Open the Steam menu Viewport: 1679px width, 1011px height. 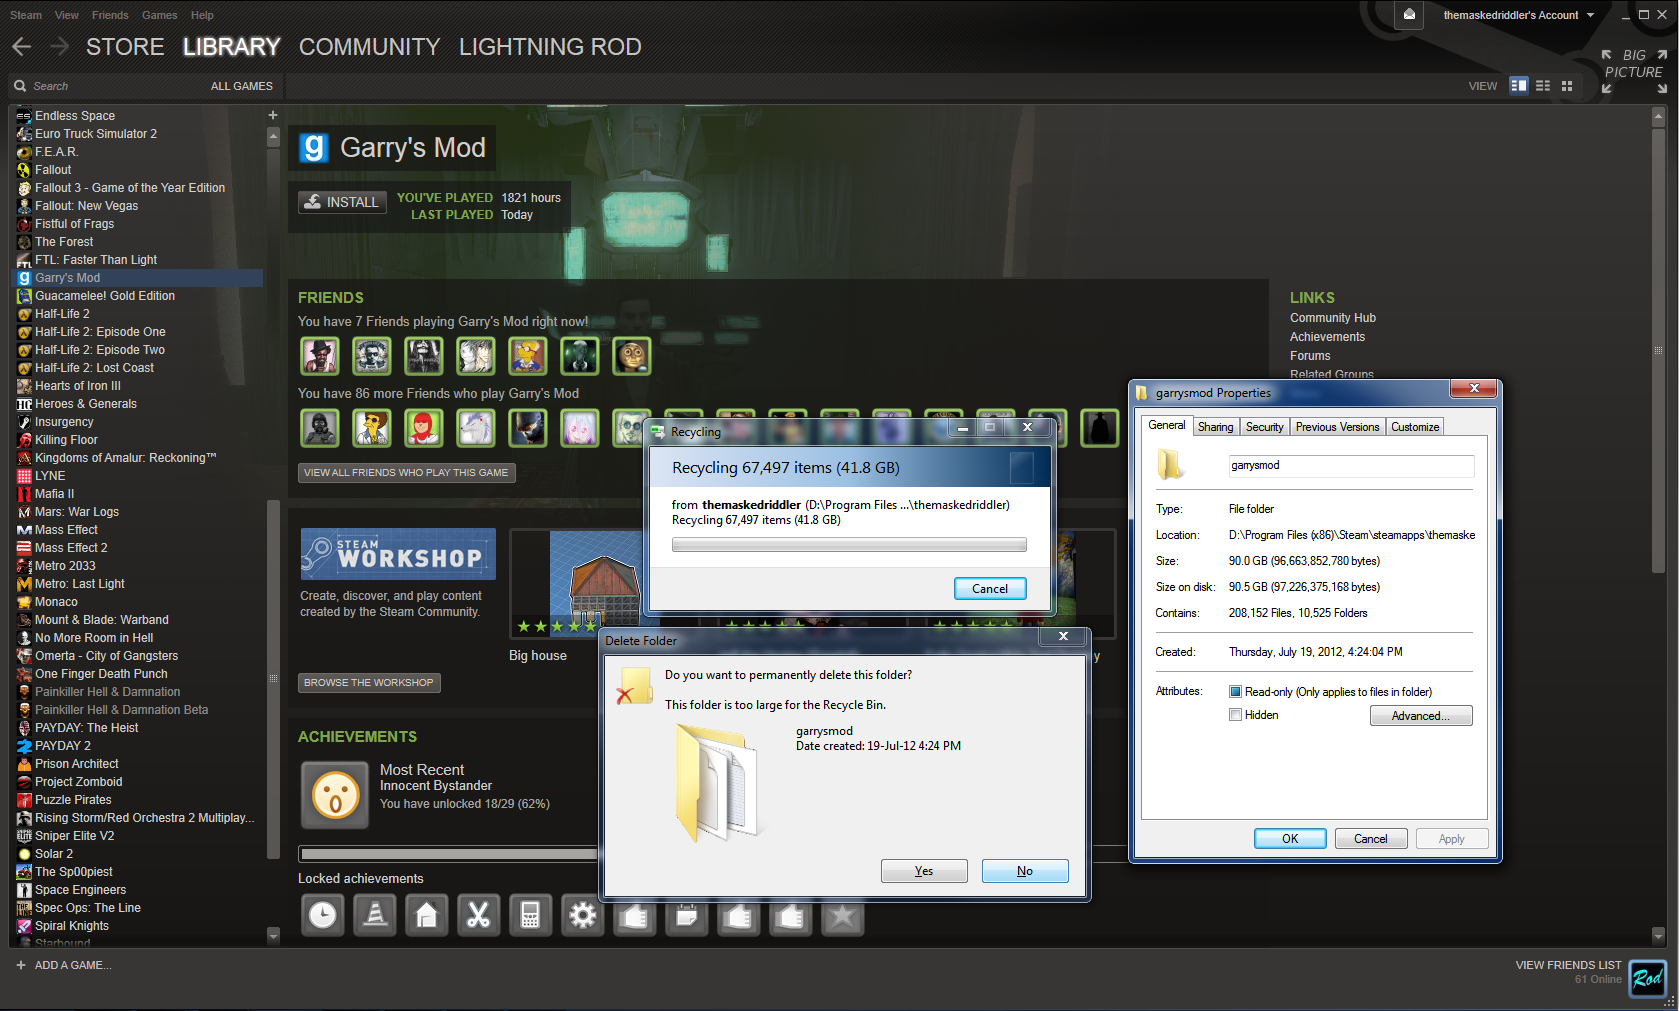click(26, 15)
